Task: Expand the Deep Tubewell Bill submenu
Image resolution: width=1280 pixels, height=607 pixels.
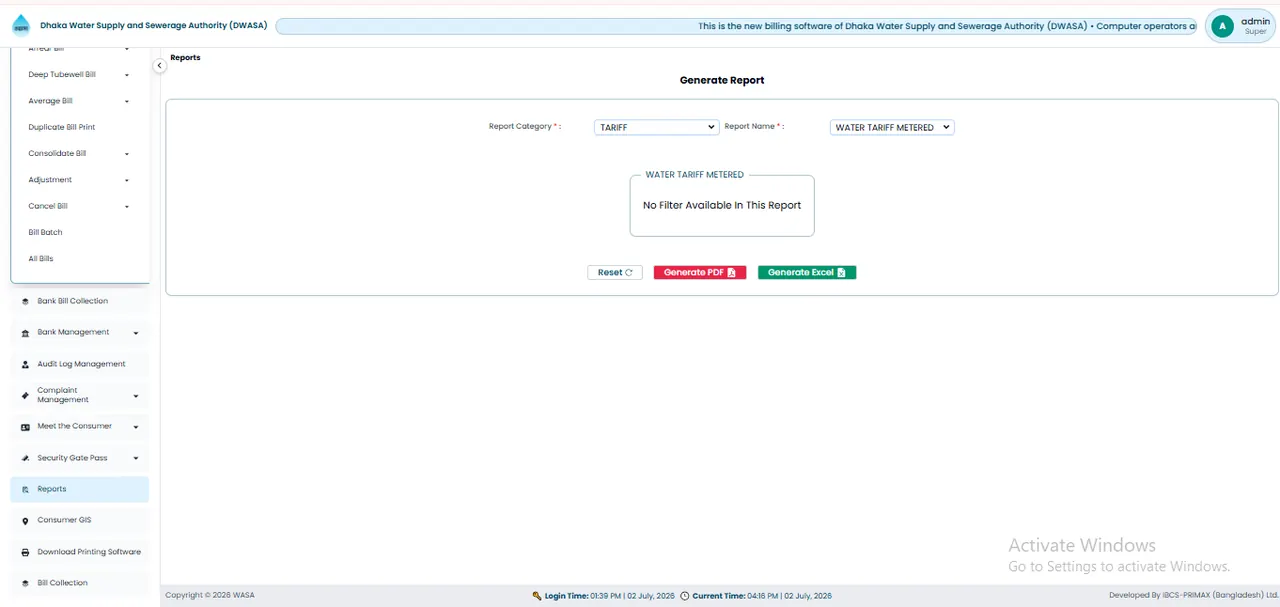Action: 127,75
